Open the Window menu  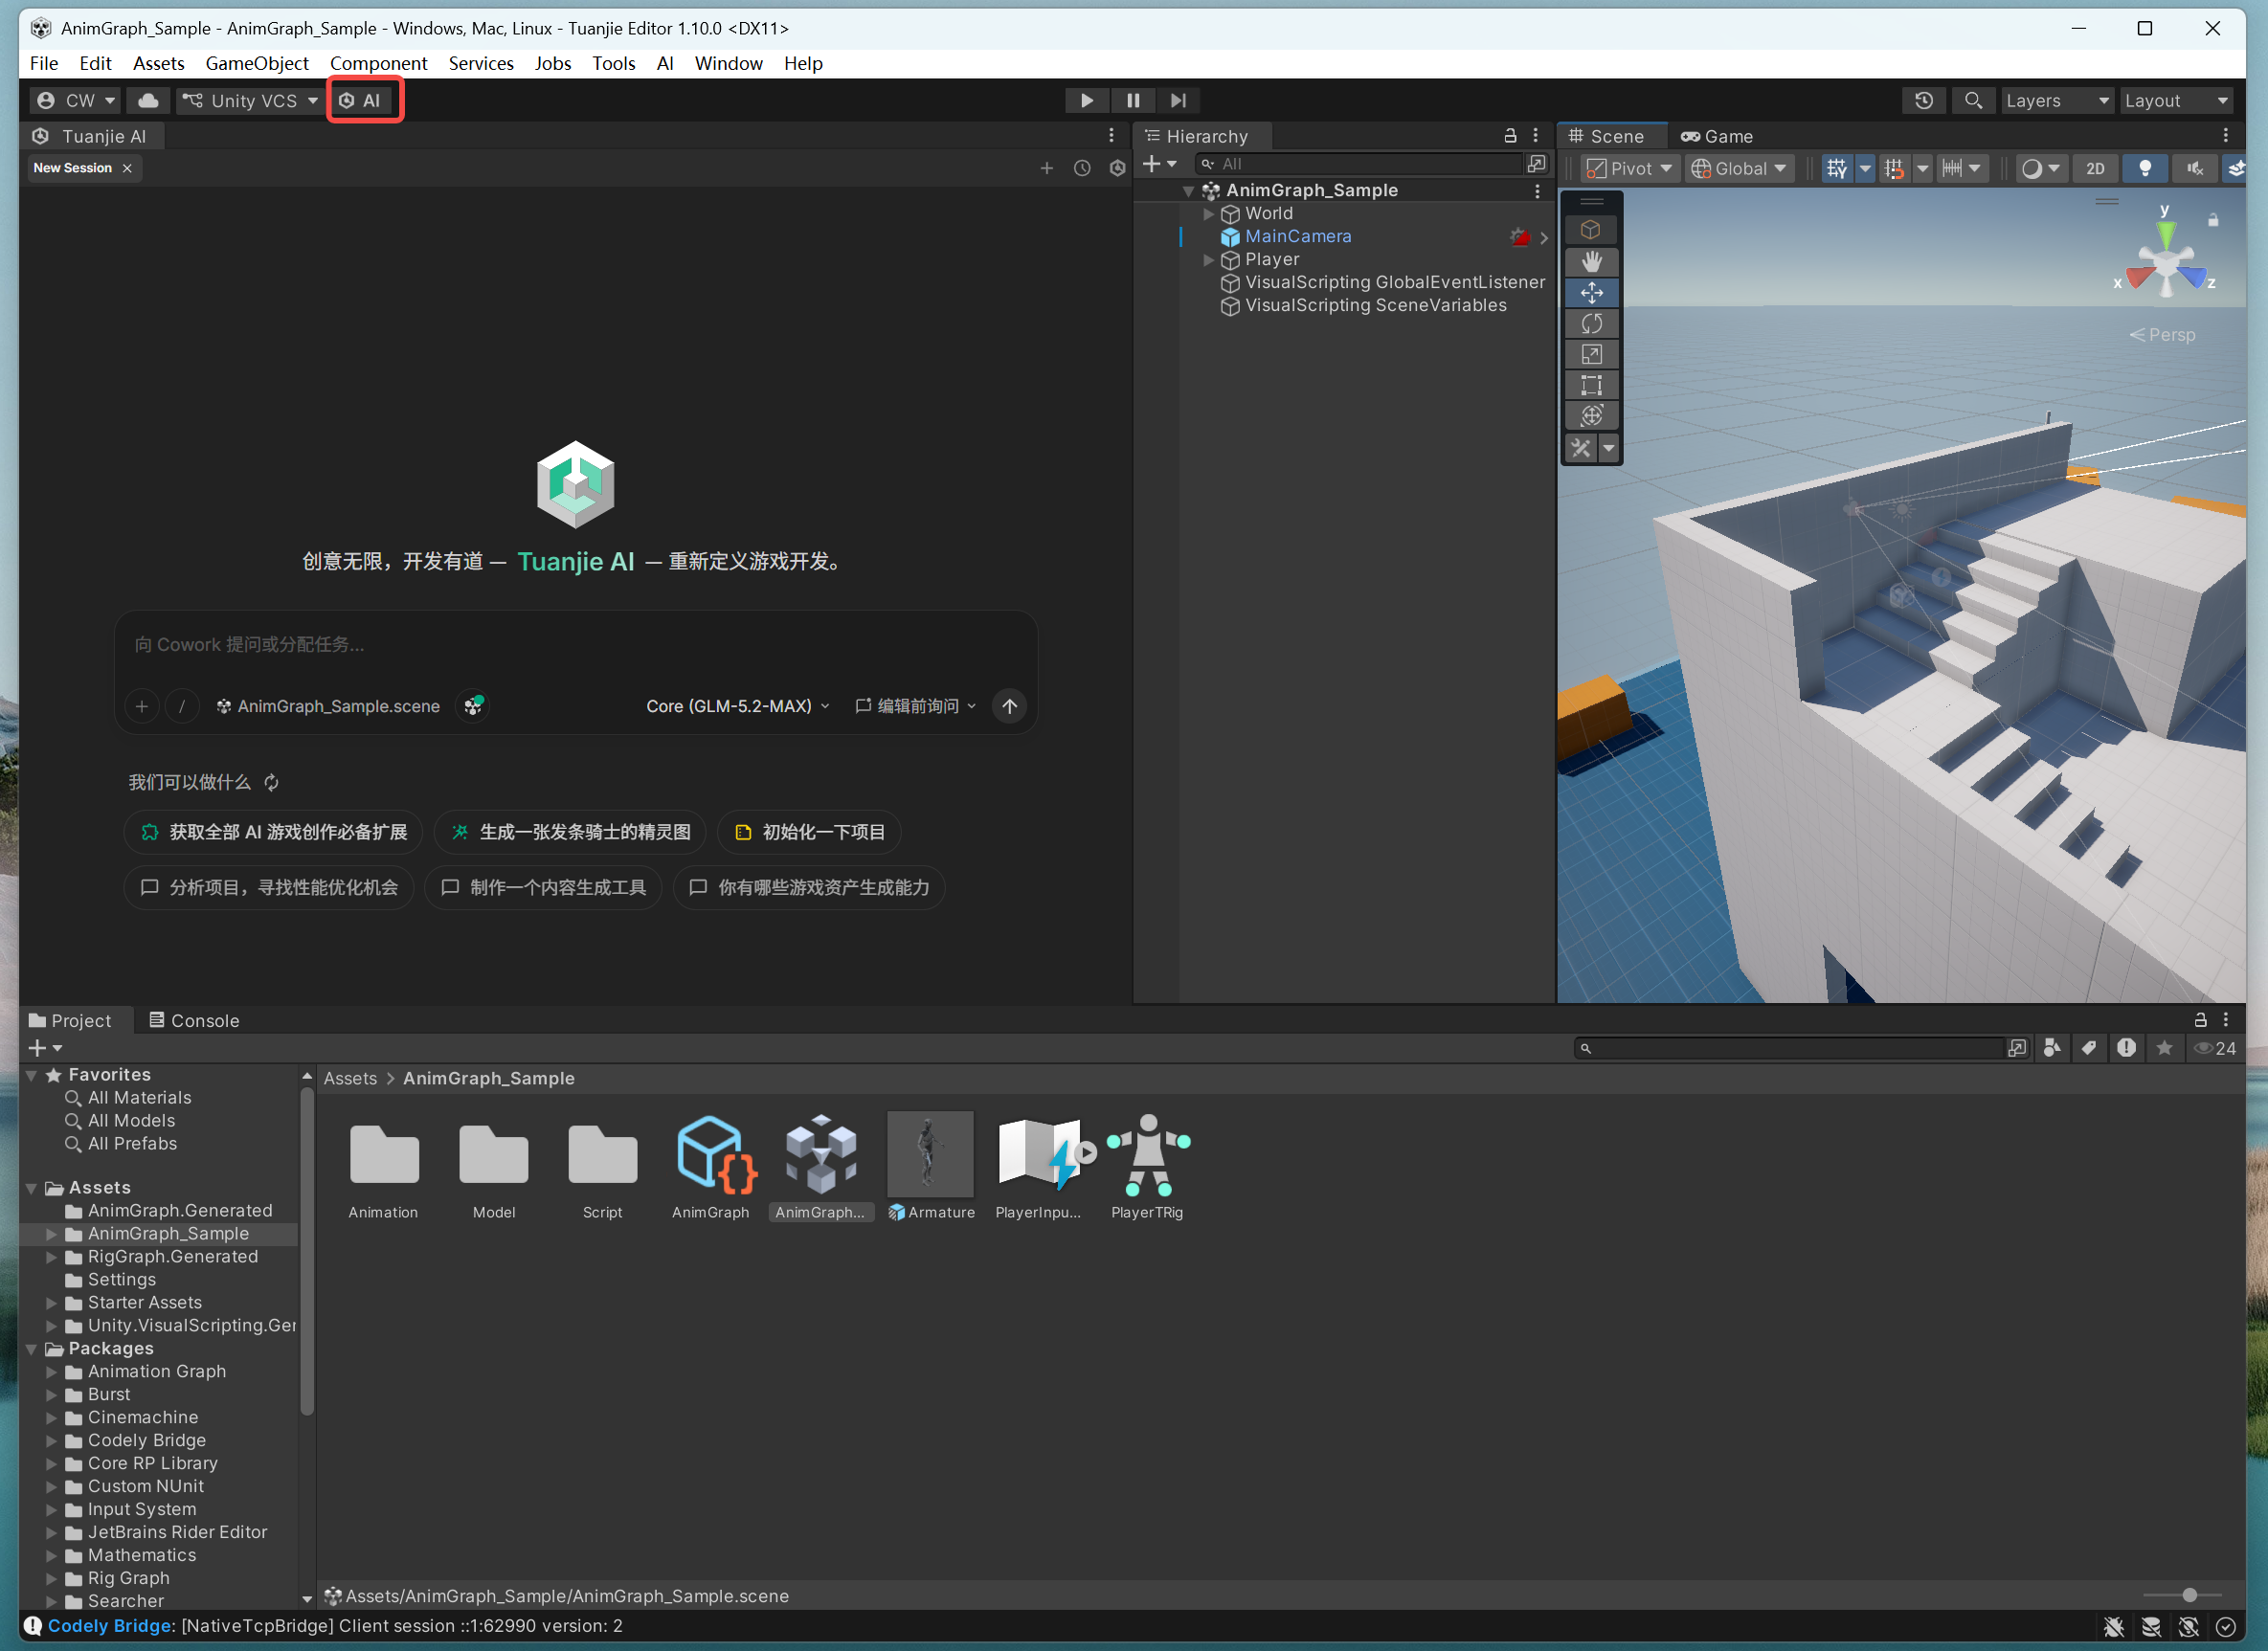(x=728, y=63)
